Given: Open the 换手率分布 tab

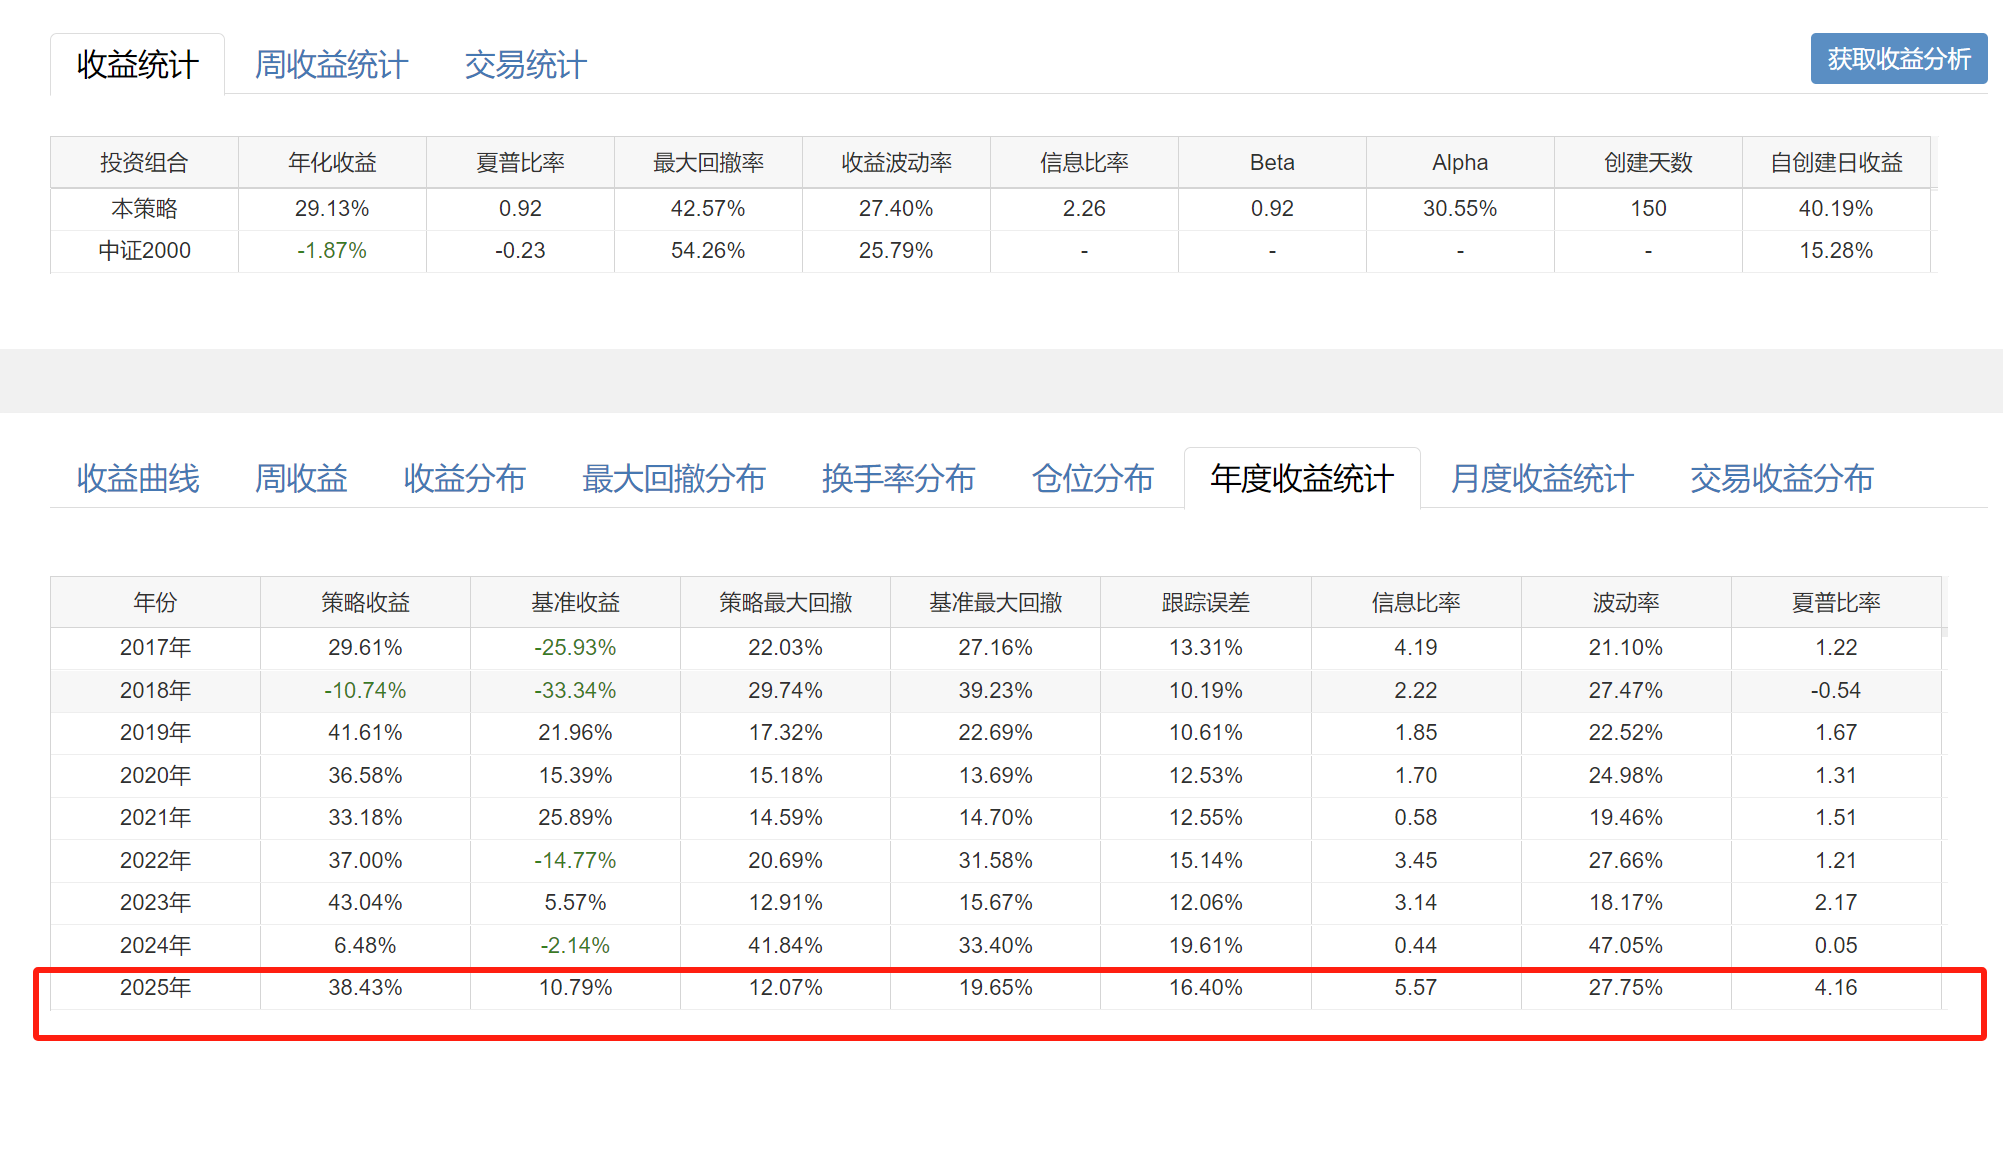Looking at the screenshot, I should [898, 479].
